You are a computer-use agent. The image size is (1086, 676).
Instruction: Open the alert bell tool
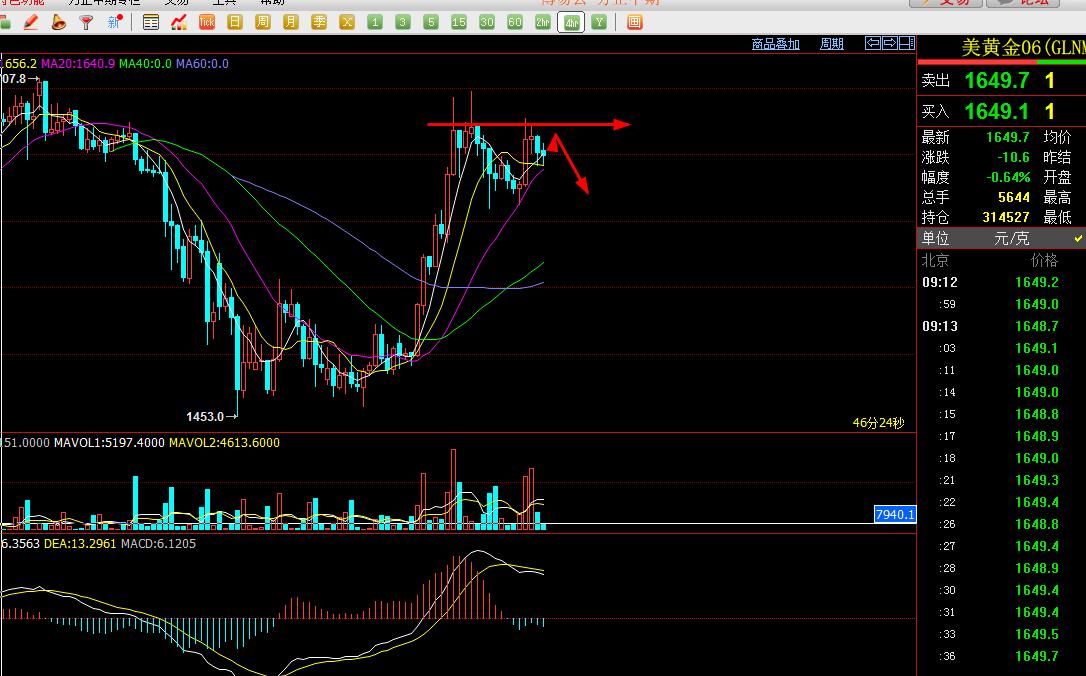[58, 22]
